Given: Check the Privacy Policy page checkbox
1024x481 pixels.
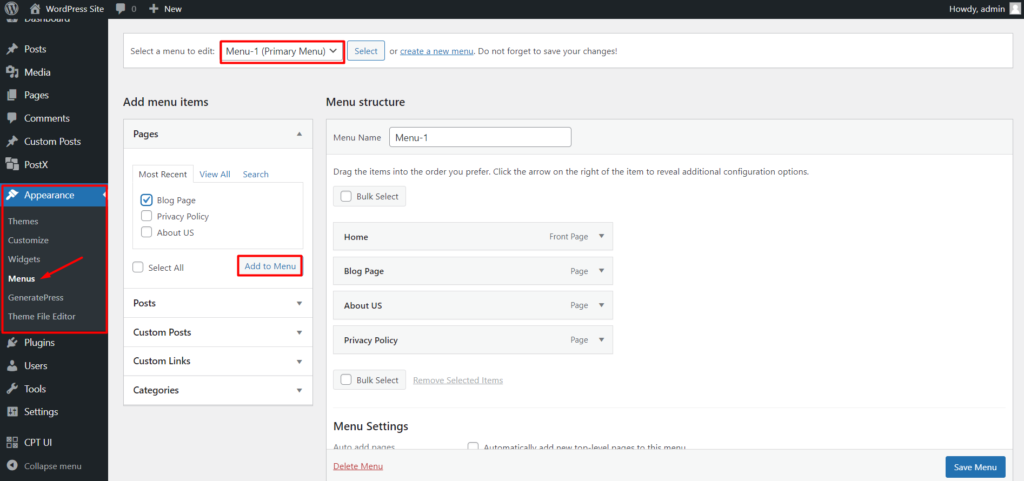Looking at the screenshot, I should click(147, 216).
